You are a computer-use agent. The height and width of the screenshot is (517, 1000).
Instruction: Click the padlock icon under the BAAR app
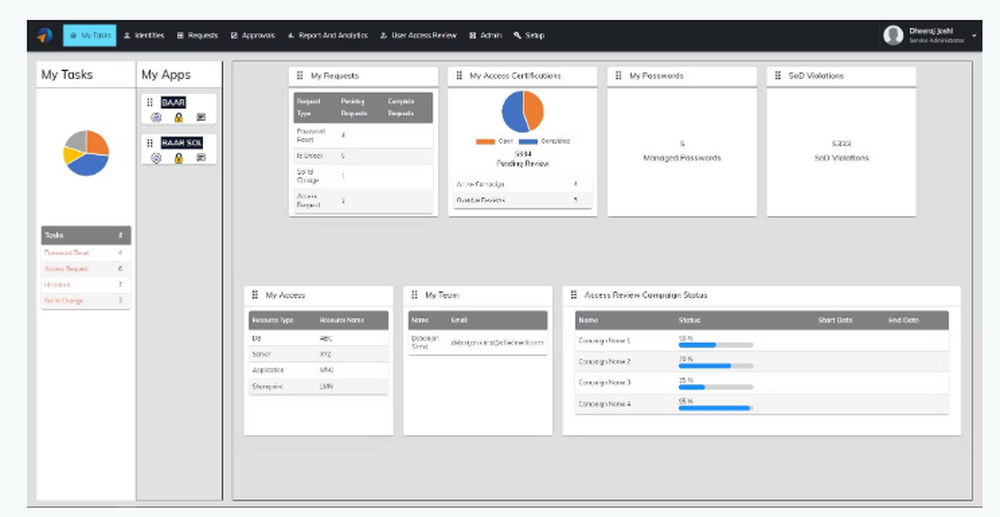click(x=179, y=117)
